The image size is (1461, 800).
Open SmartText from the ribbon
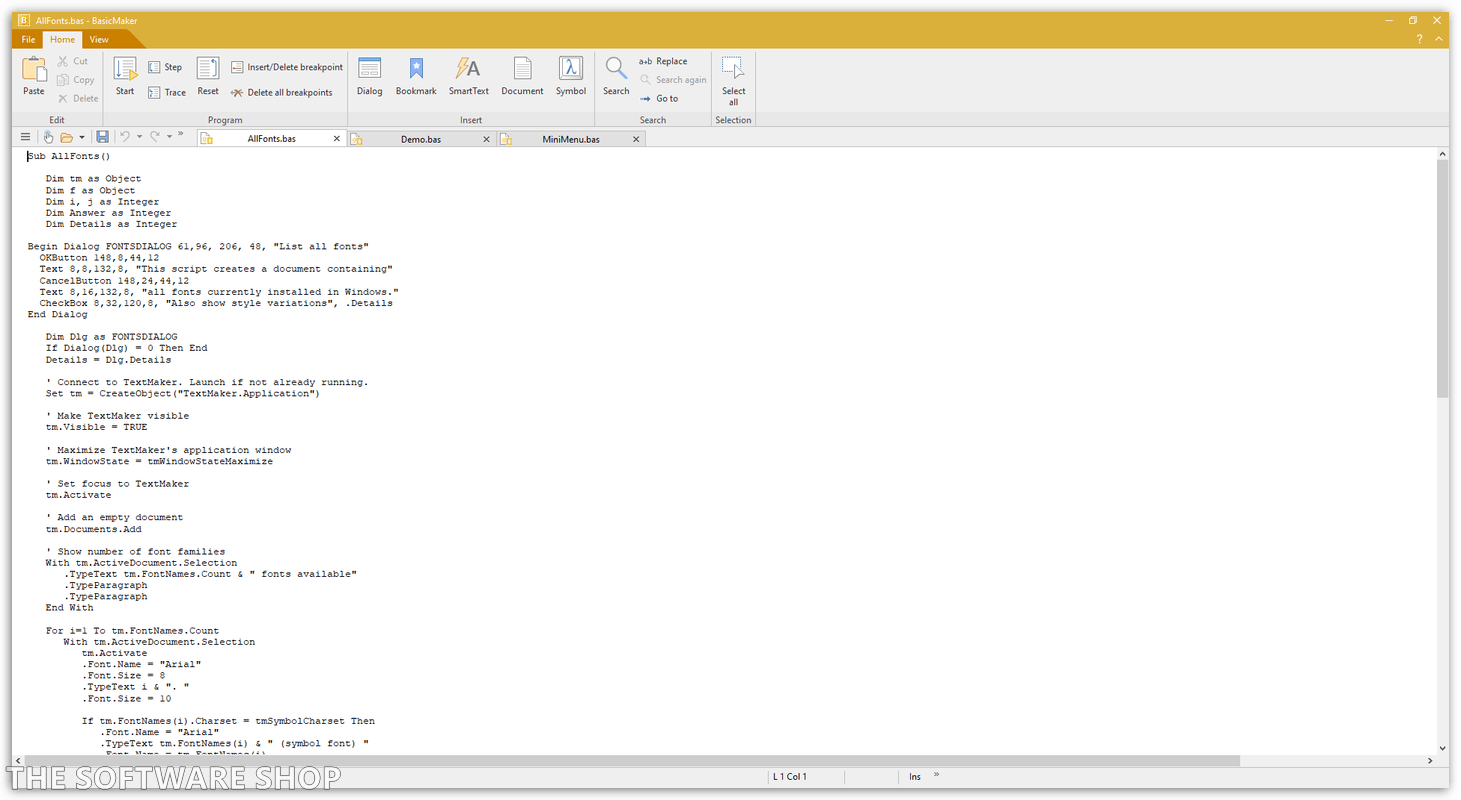click(x=468, y=76)
